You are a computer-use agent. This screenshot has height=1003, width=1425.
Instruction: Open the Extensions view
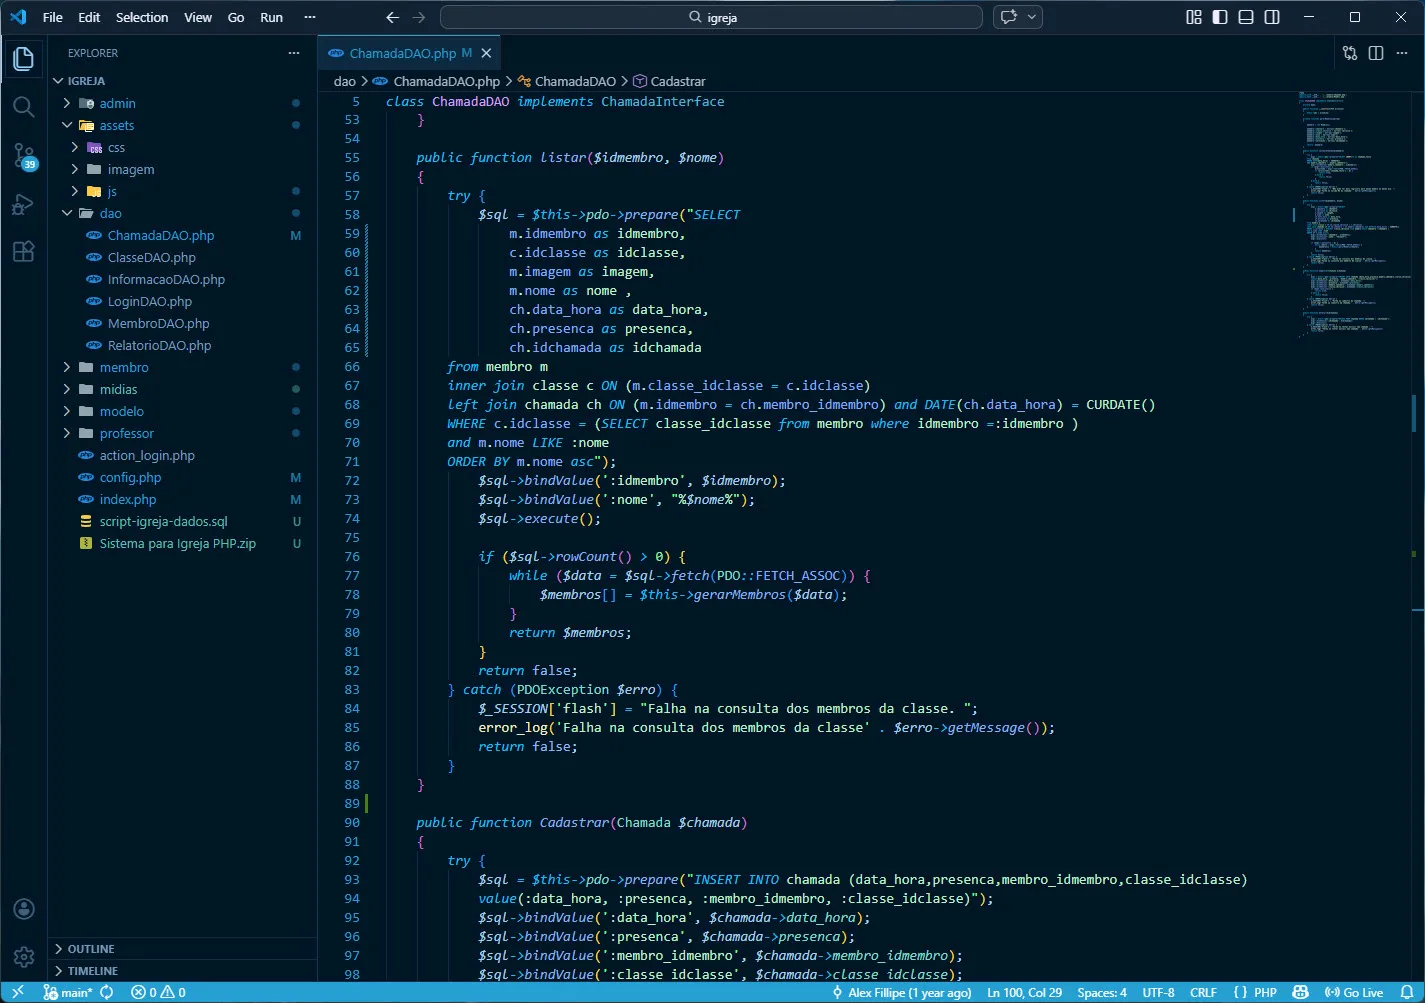point(24,252)
